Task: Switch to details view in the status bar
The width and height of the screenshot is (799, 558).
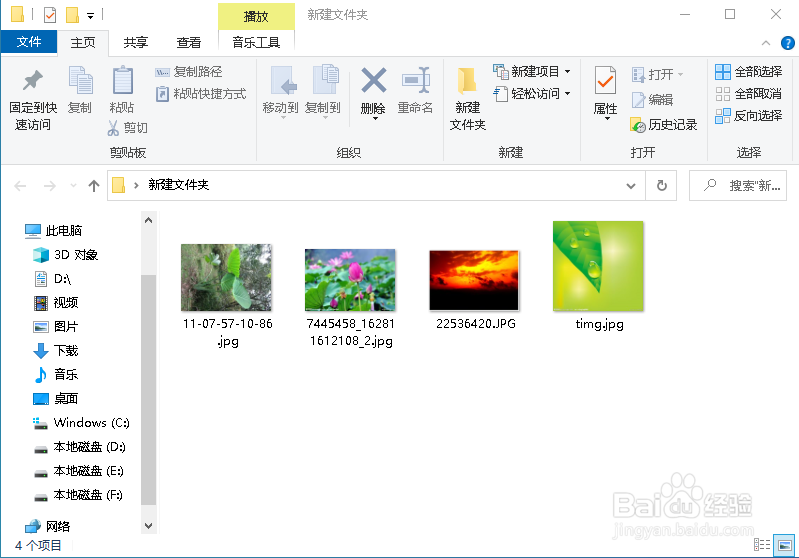Action: click(x=762, y=545)
